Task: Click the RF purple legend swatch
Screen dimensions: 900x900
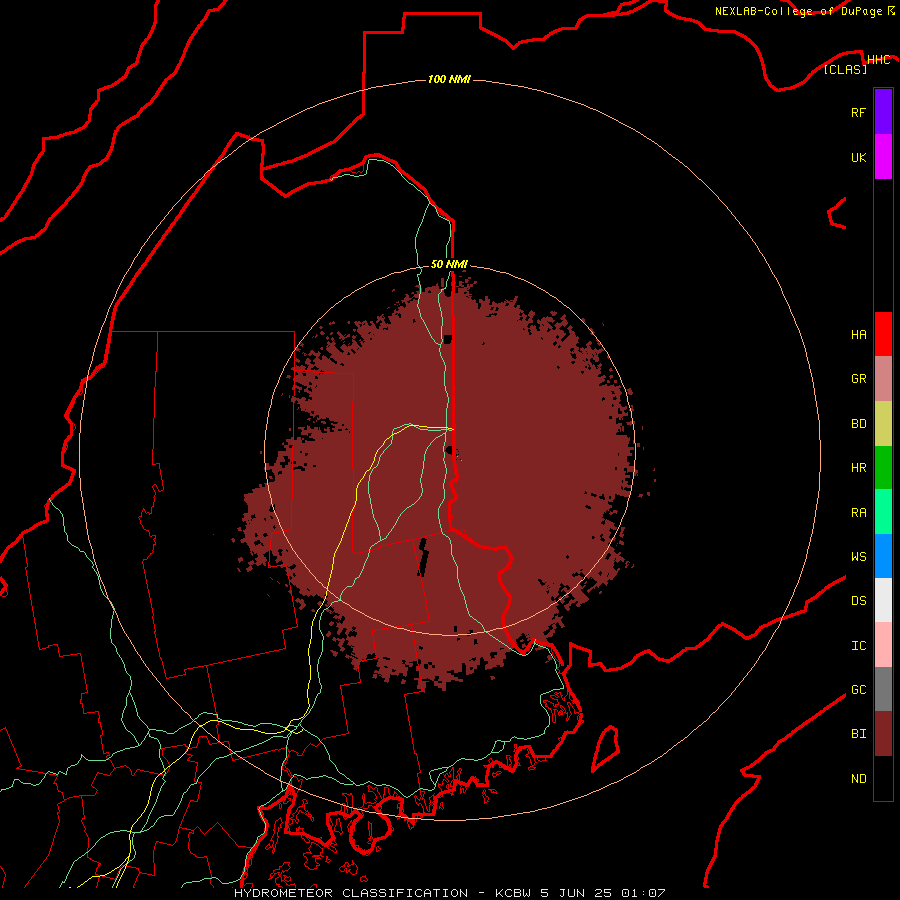Action: (x=883, y=112)
